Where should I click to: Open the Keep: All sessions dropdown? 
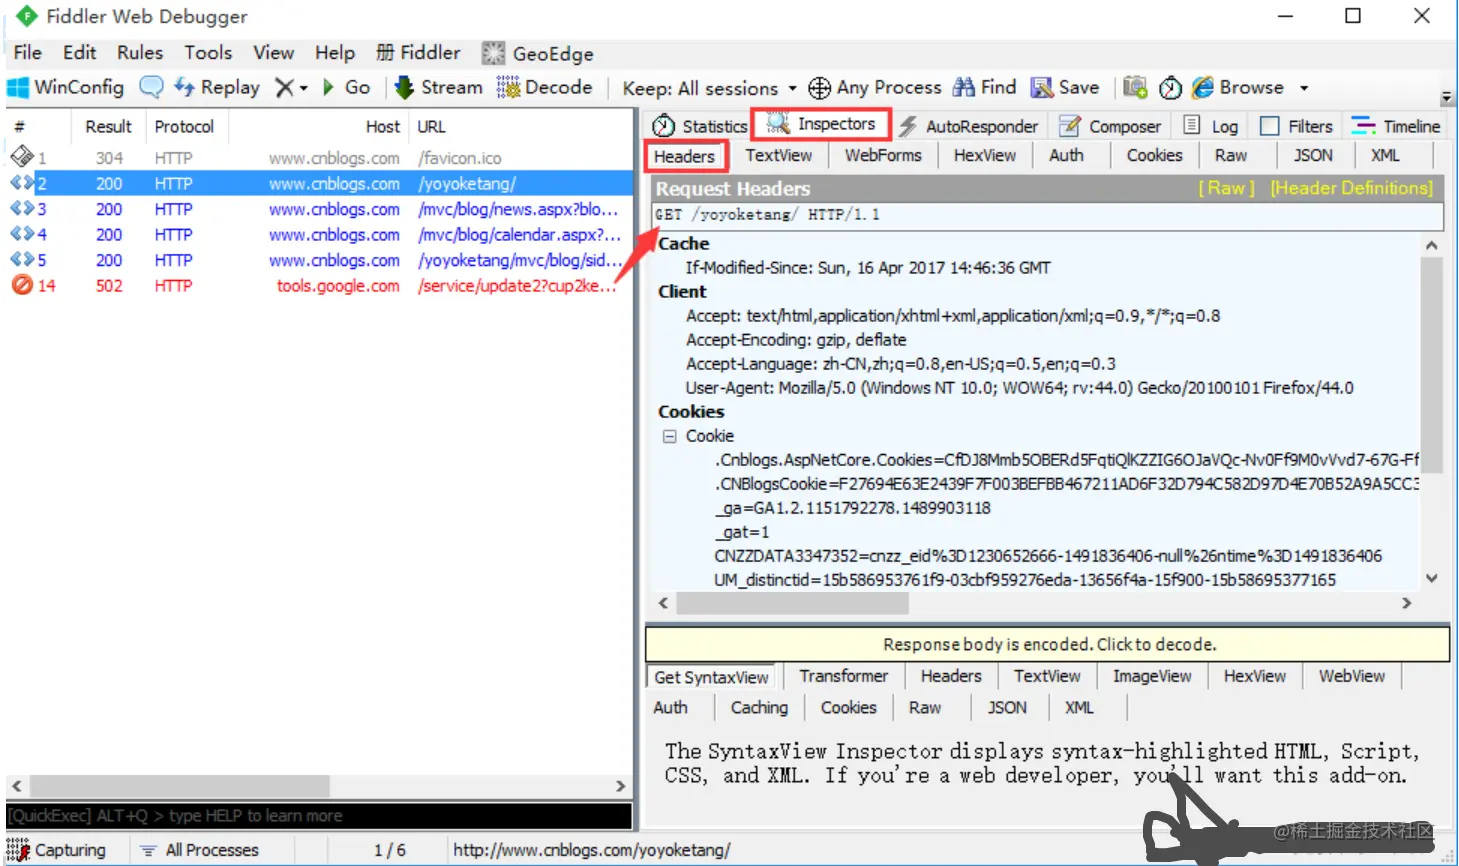point(709,88)
